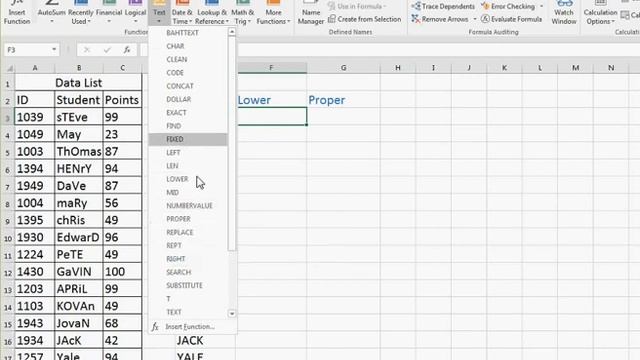Select REPLACE function from list
Image resolution: width=640 pixels, height=360 pixels.
[x=188, y=232]
